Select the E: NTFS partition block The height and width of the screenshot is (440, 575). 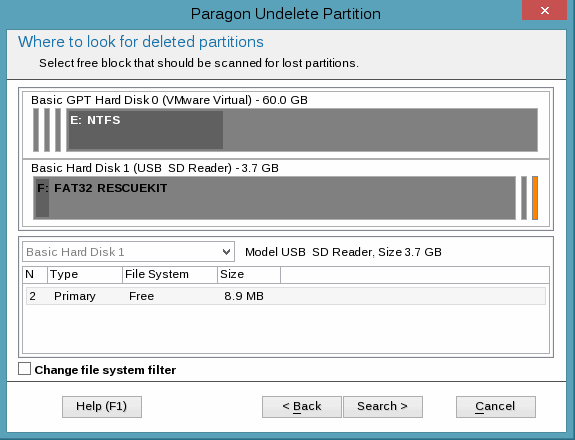(x=302, y=130)
